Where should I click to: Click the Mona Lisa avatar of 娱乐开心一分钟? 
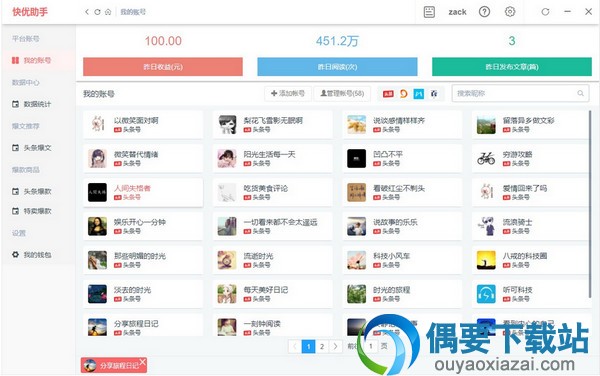[97, 226]
